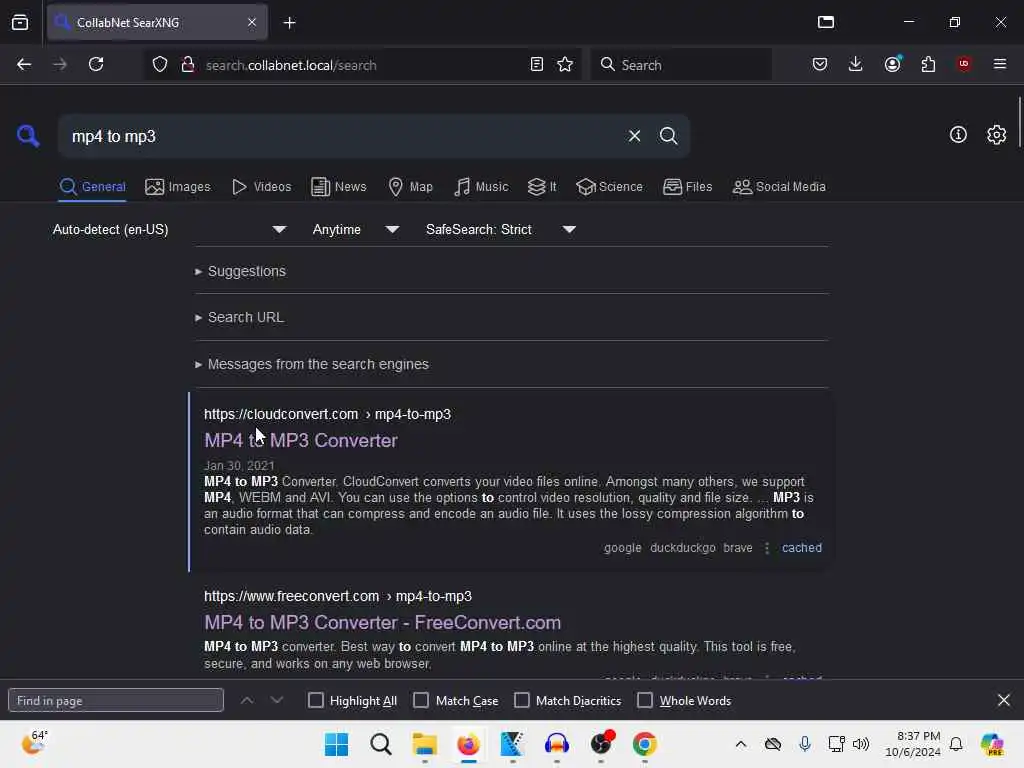Viewport: 1024px width, 768px height.
Task: Clear the mp4 to mp3 query
Action: [634, 136]
